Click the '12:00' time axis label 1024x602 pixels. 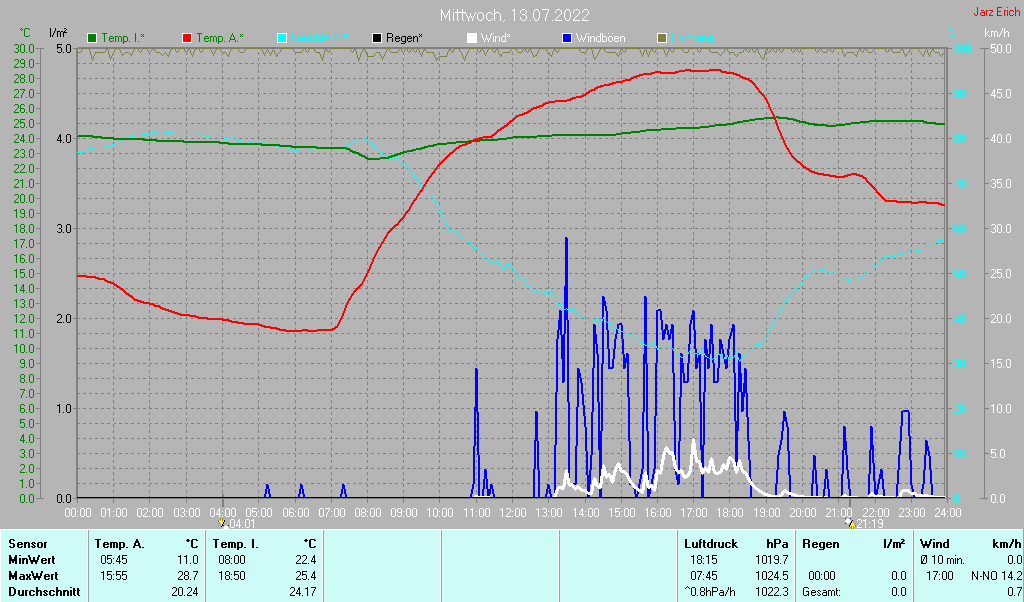pos(513,513)
